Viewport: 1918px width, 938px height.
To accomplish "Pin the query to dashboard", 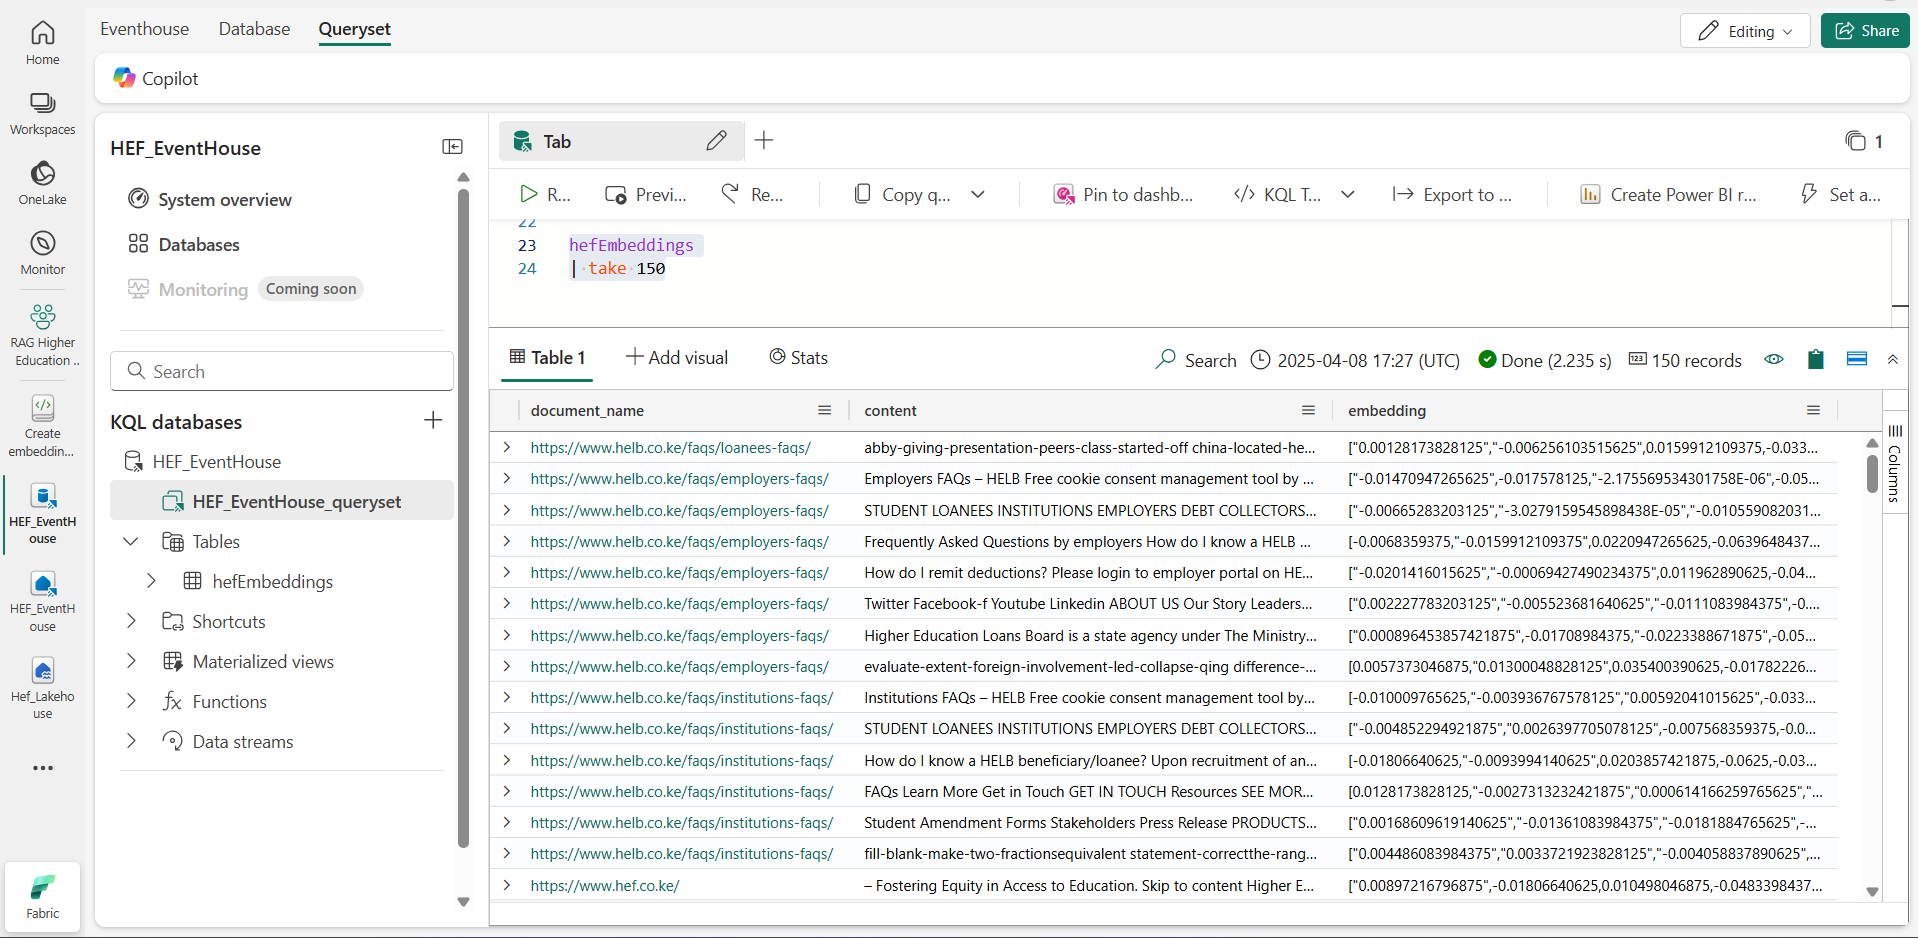I will pos(1123,194).
